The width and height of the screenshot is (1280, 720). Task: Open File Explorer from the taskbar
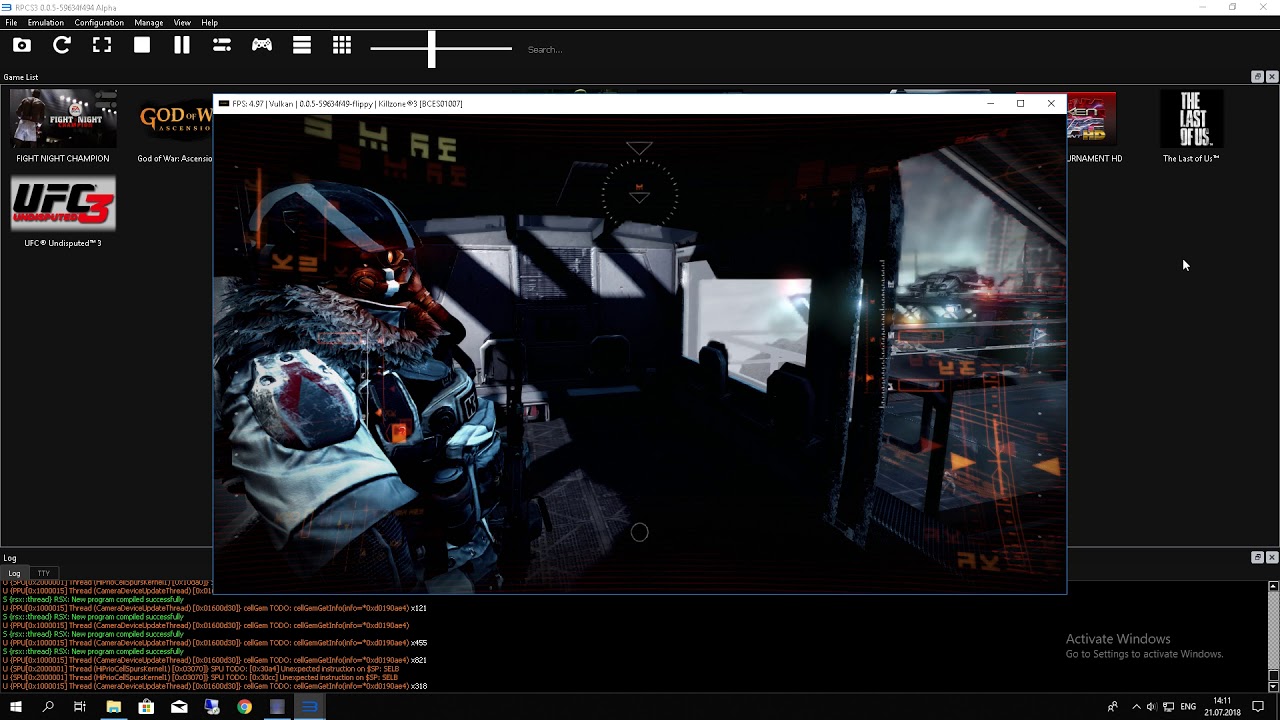(x=114, y=706)
